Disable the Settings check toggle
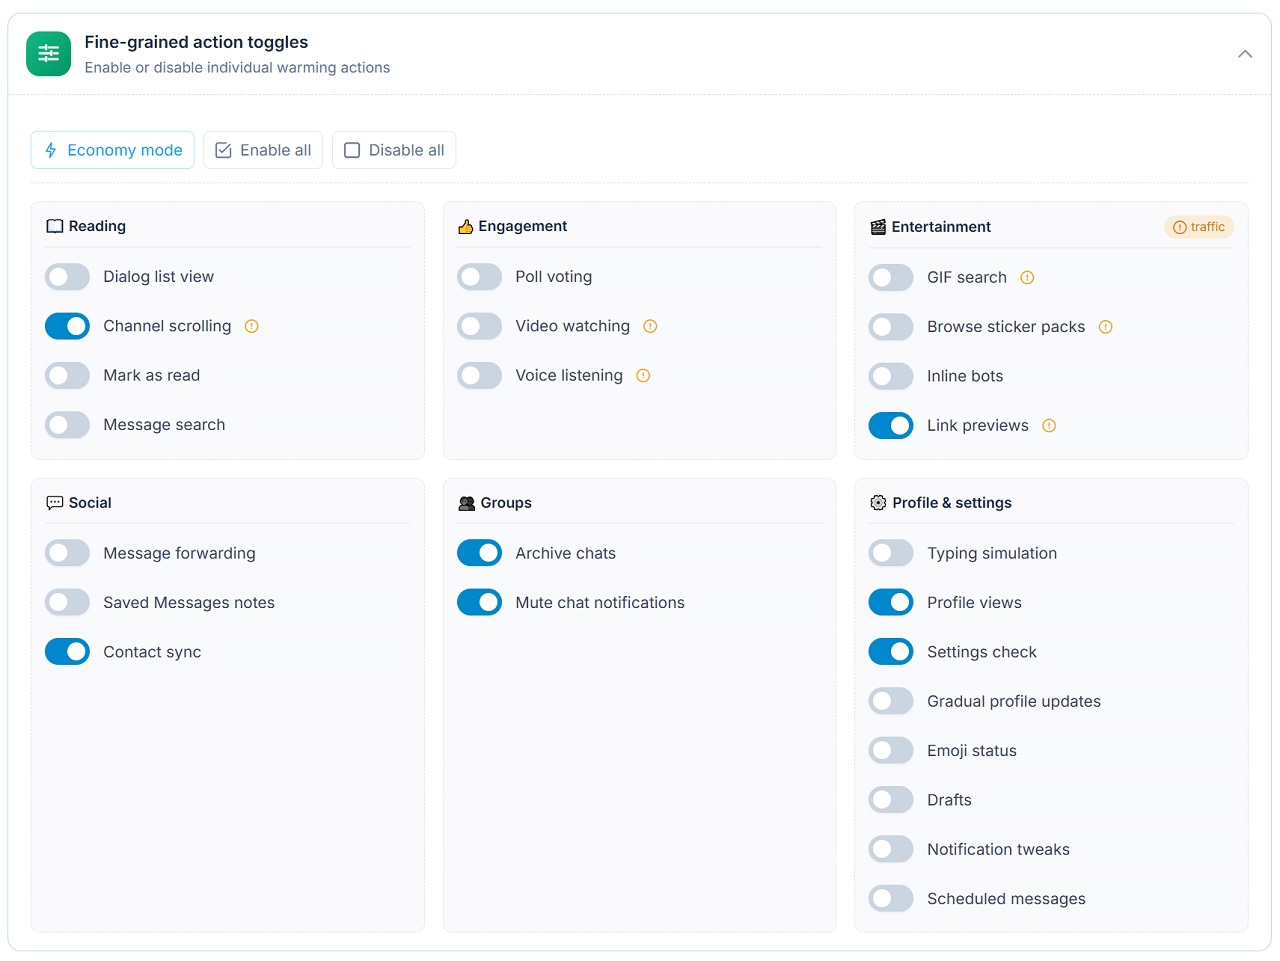 [x=891, y=652]
